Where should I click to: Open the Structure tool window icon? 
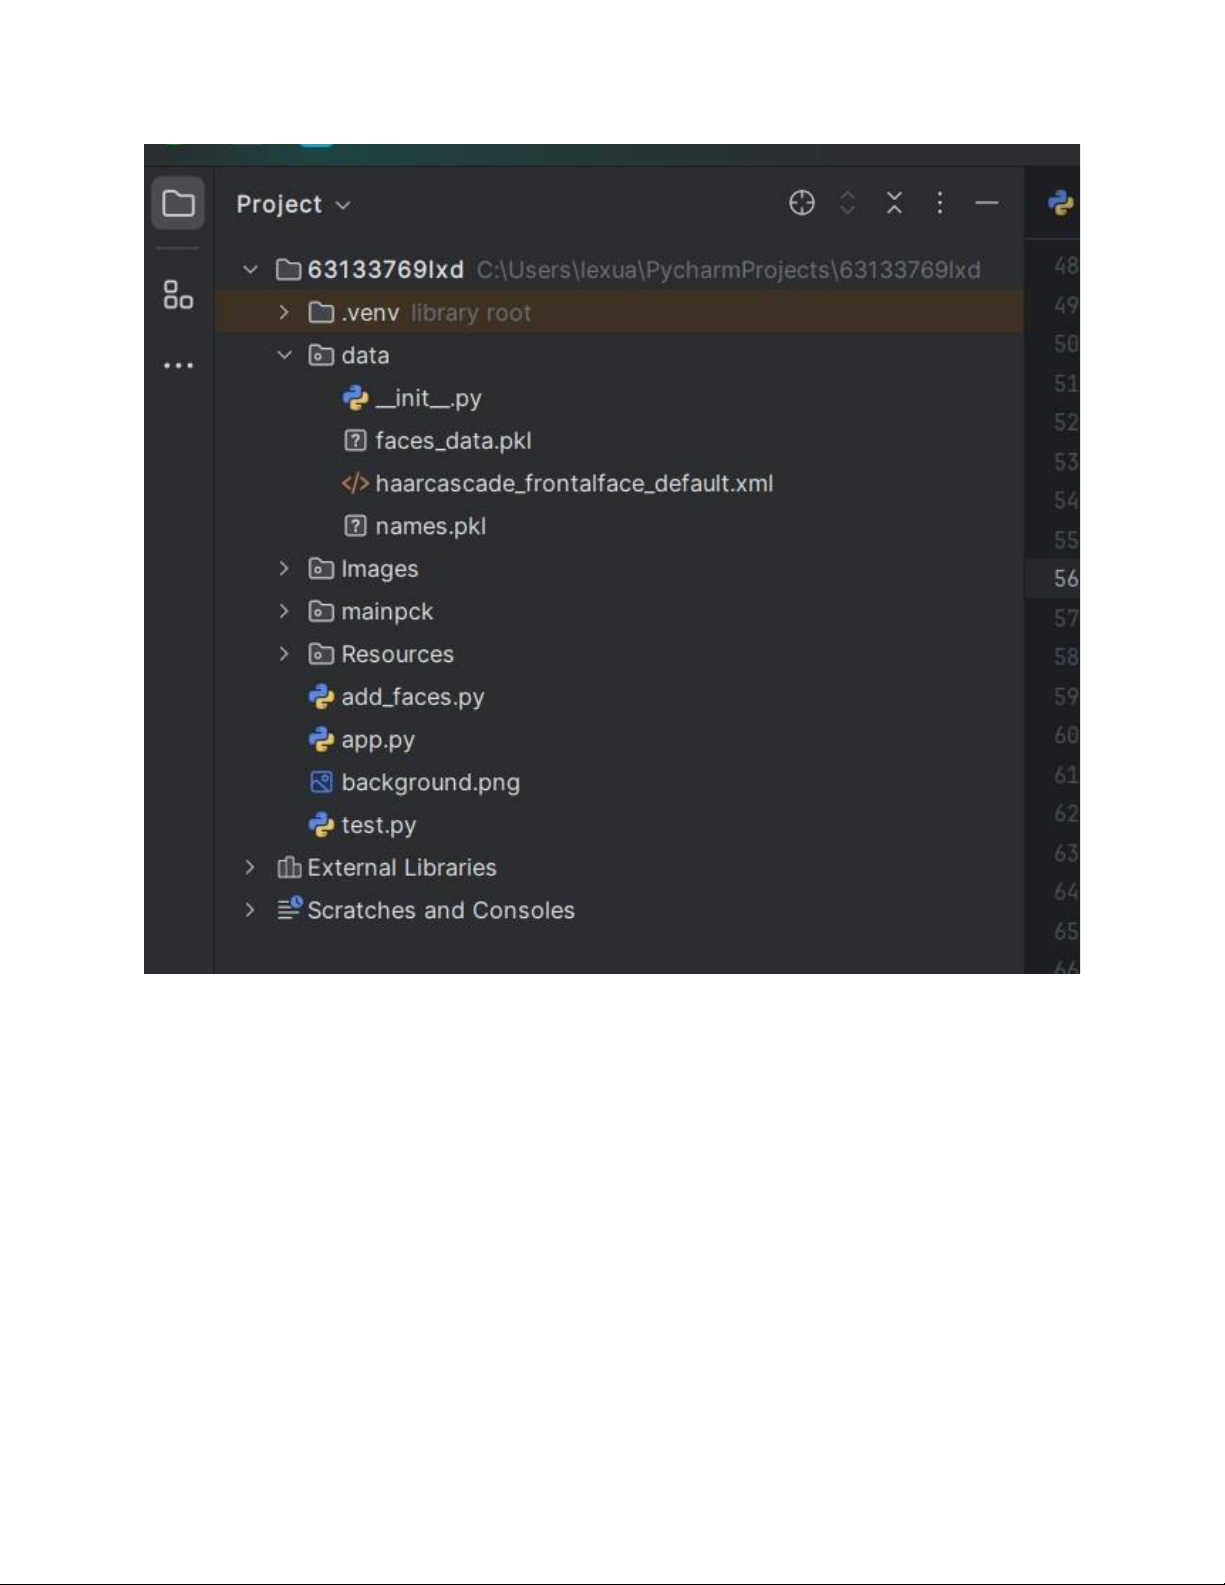point(178,295)
